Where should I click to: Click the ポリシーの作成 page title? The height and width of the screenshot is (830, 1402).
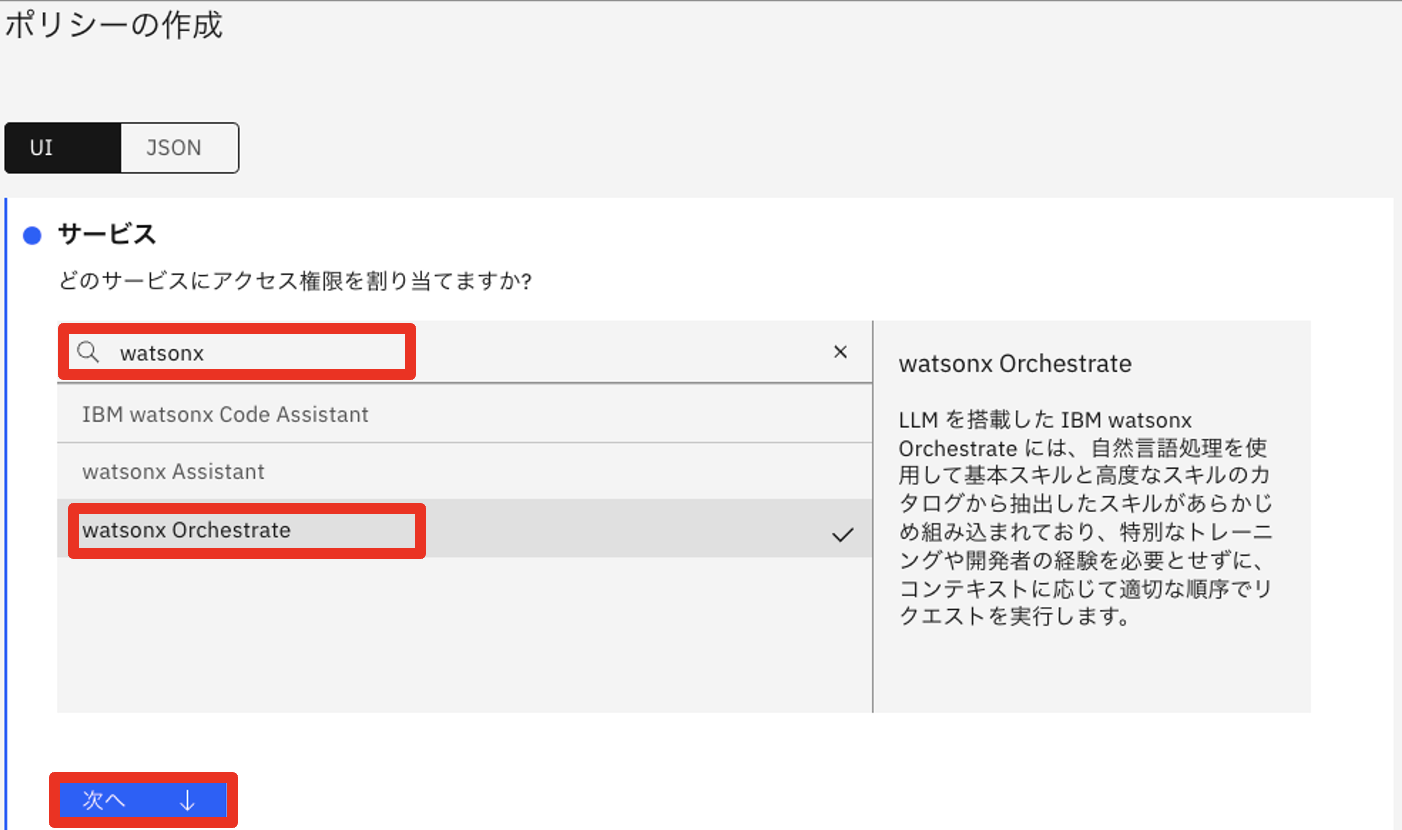pos(113,26)
